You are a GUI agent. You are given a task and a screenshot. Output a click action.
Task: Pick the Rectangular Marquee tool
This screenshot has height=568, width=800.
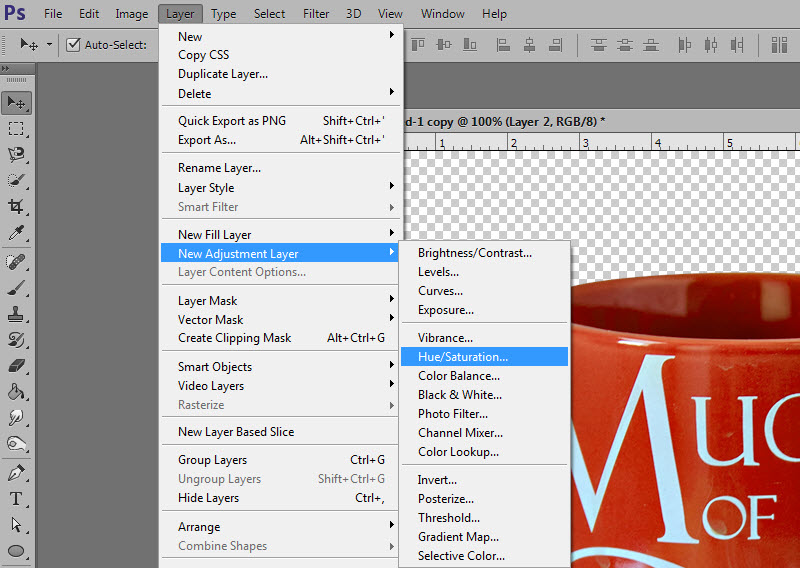tap(16, 128)
